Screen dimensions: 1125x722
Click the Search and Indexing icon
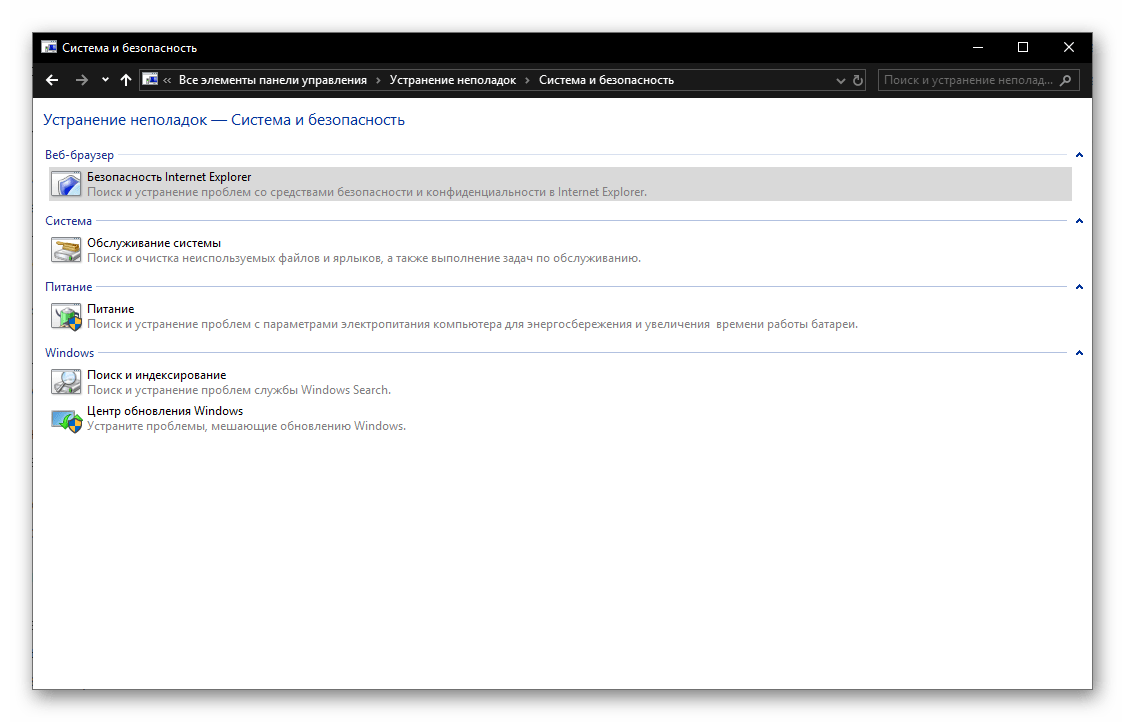click(66, 382)
